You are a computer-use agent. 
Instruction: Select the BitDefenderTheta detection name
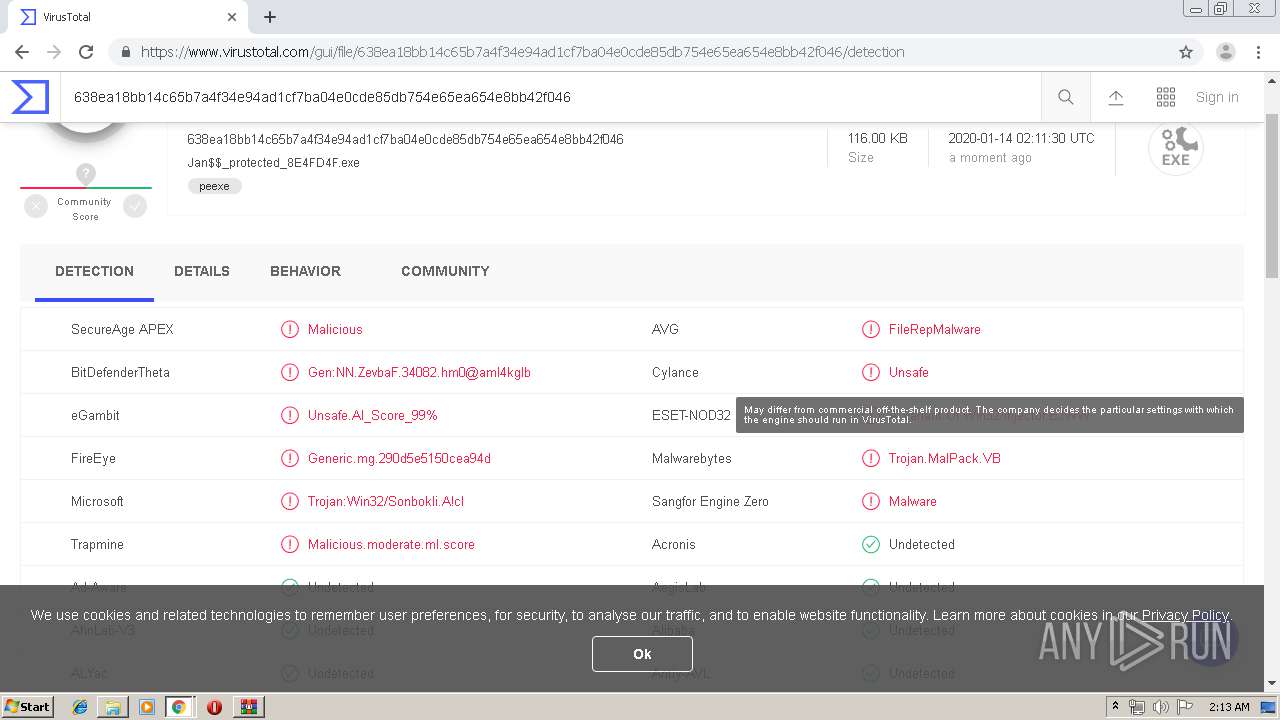(x=419, y=372)
